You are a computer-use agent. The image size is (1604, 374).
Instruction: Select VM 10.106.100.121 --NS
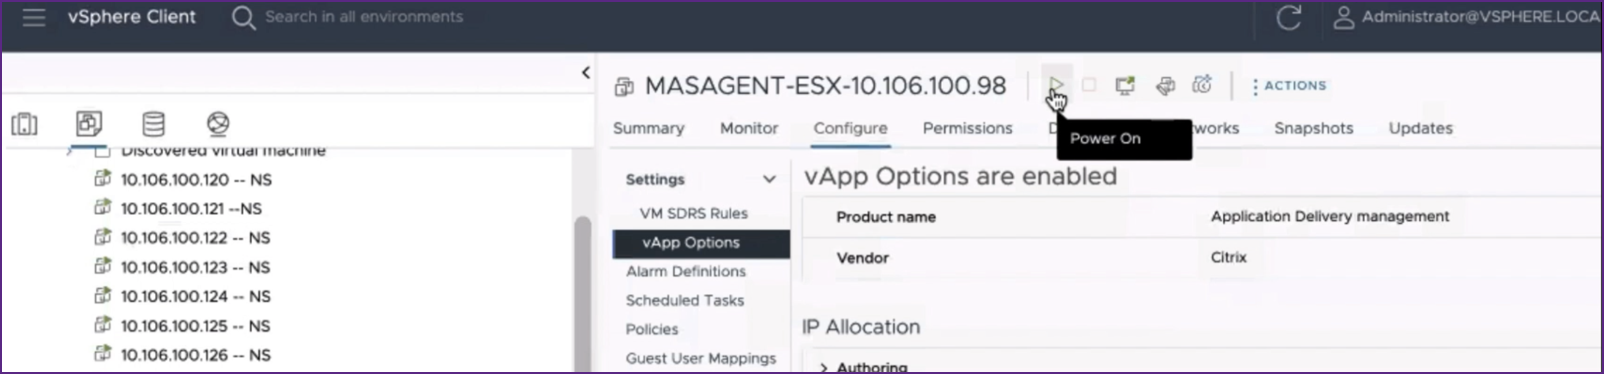[191, 209]
